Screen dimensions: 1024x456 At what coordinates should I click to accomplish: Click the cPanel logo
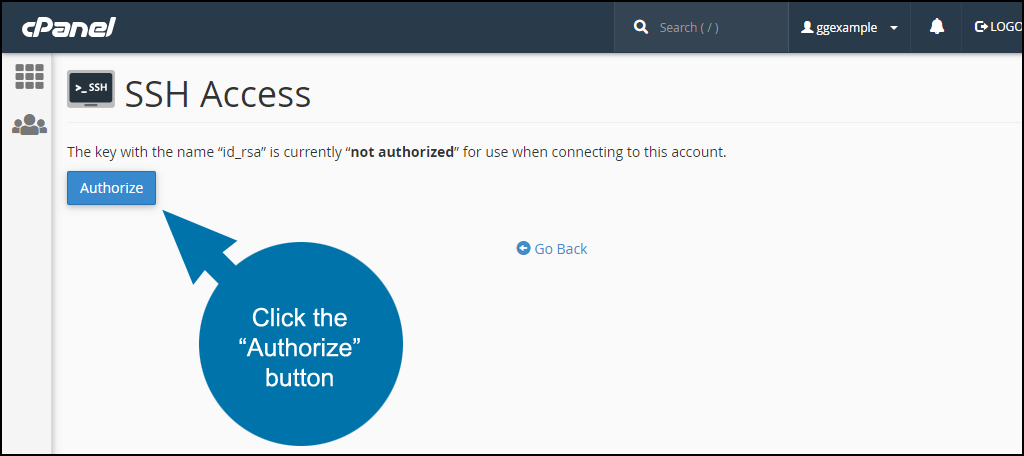[69, 27]
